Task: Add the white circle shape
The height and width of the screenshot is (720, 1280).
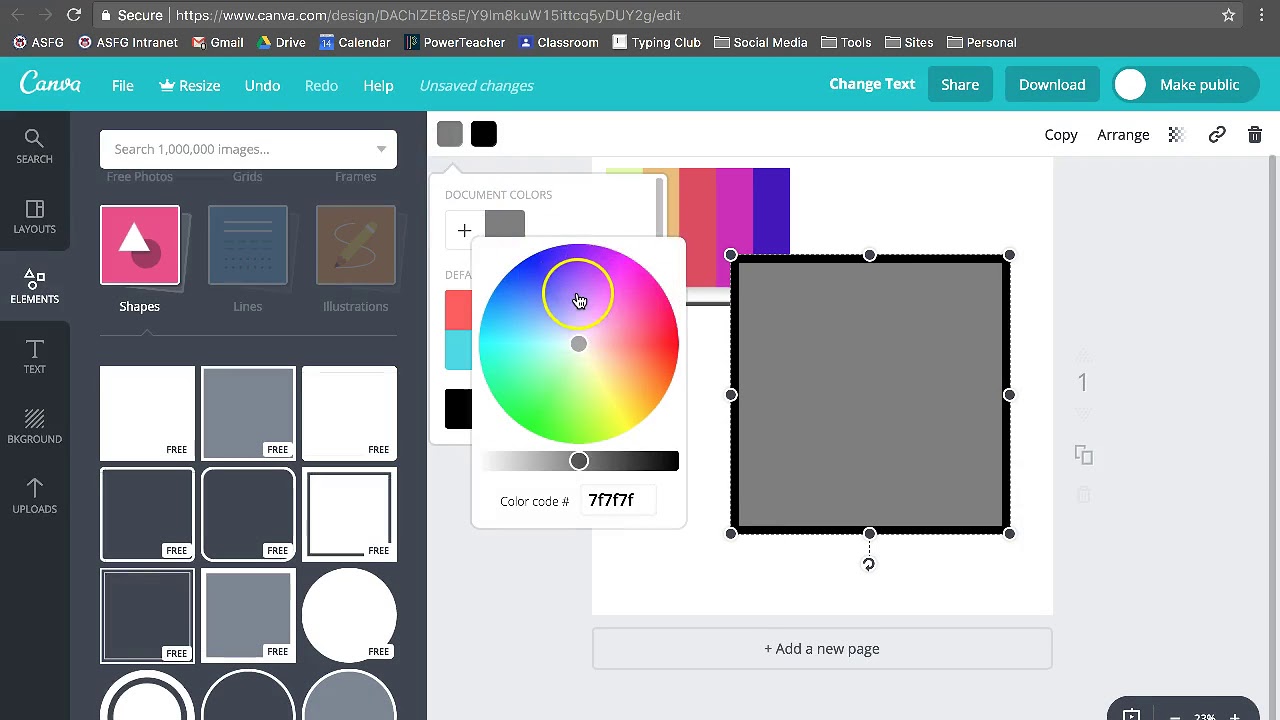Action: point(349,614)
